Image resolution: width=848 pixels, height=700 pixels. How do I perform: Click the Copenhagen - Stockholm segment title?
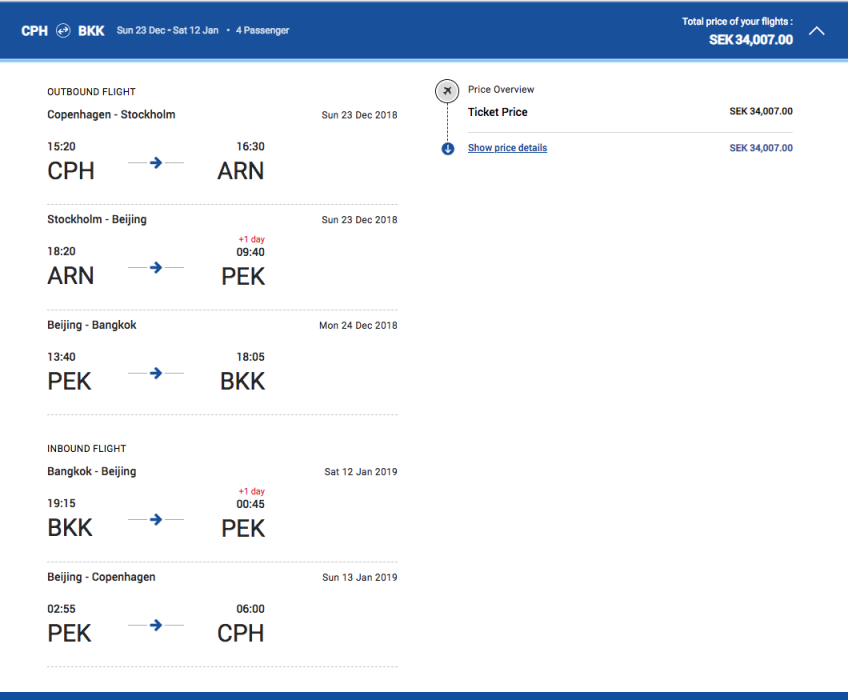111,115
